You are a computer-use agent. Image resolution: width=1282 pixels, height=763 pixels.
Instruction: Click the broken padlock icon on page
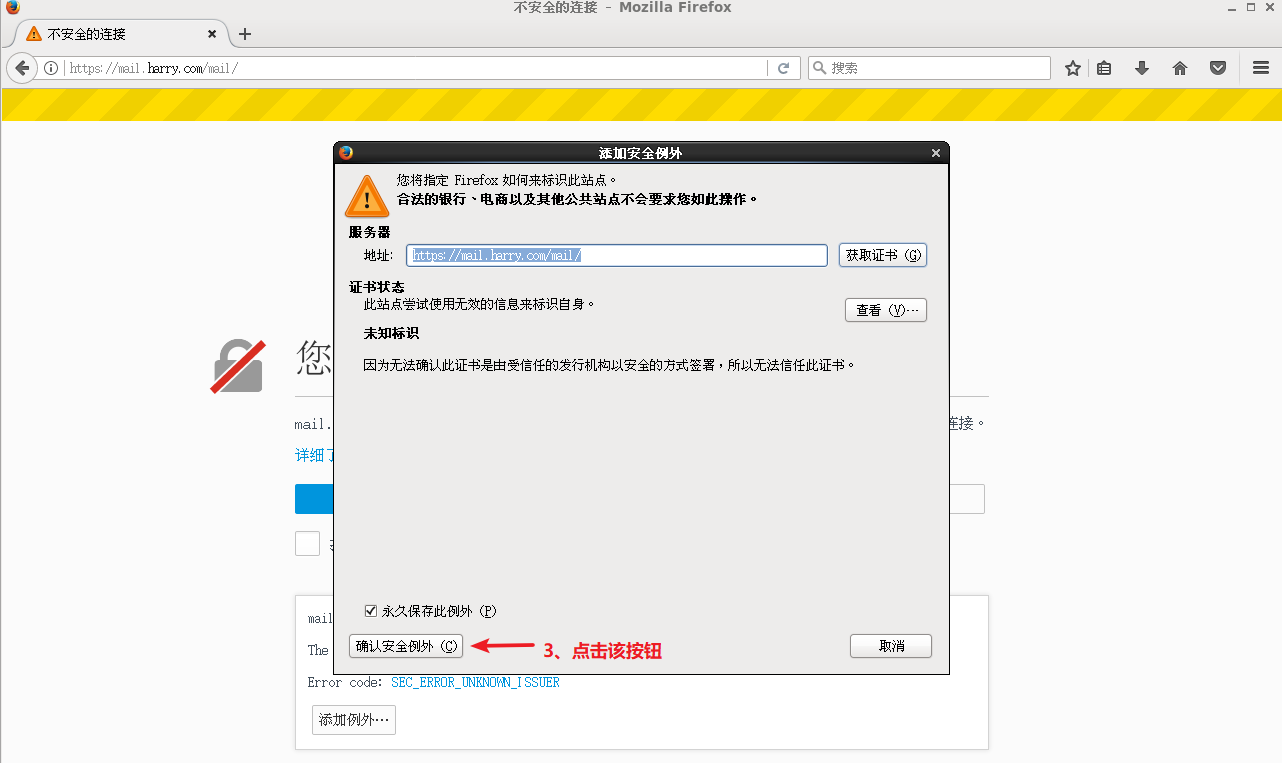click(x=240, y=367)
